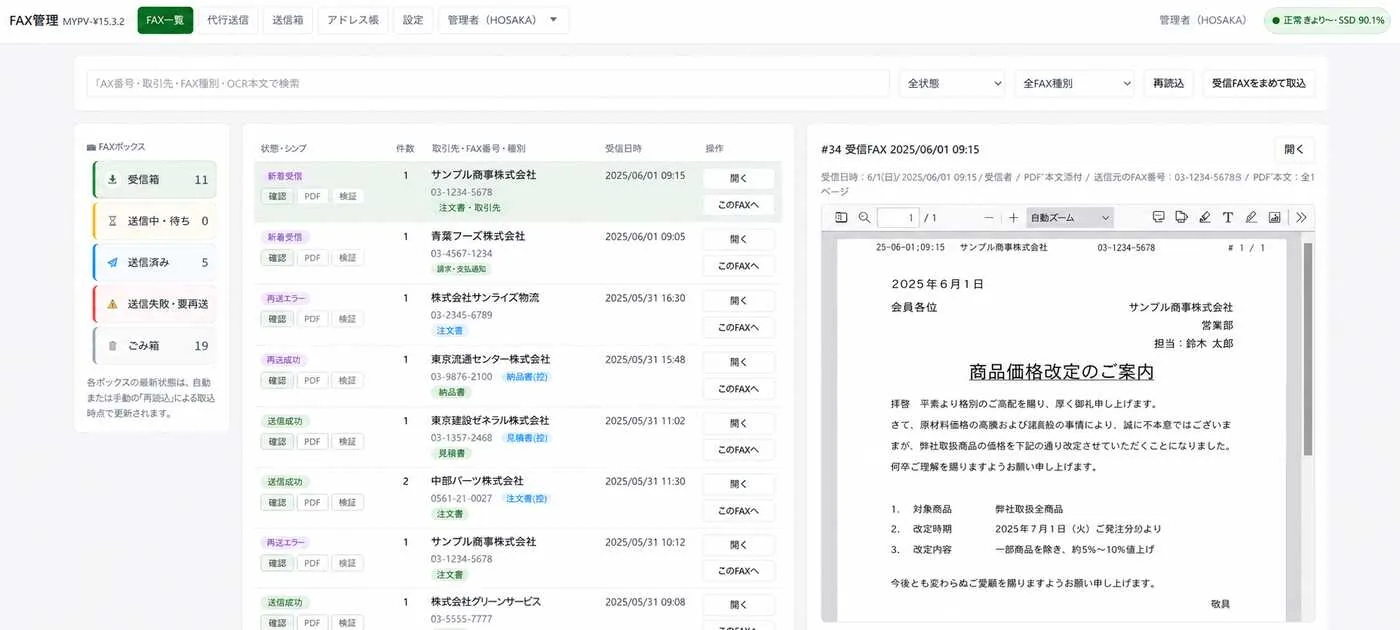
Task: Click 確認 for 中部パーツ株式会社 row
Action: pyautogui.click(x=277, y=502)
